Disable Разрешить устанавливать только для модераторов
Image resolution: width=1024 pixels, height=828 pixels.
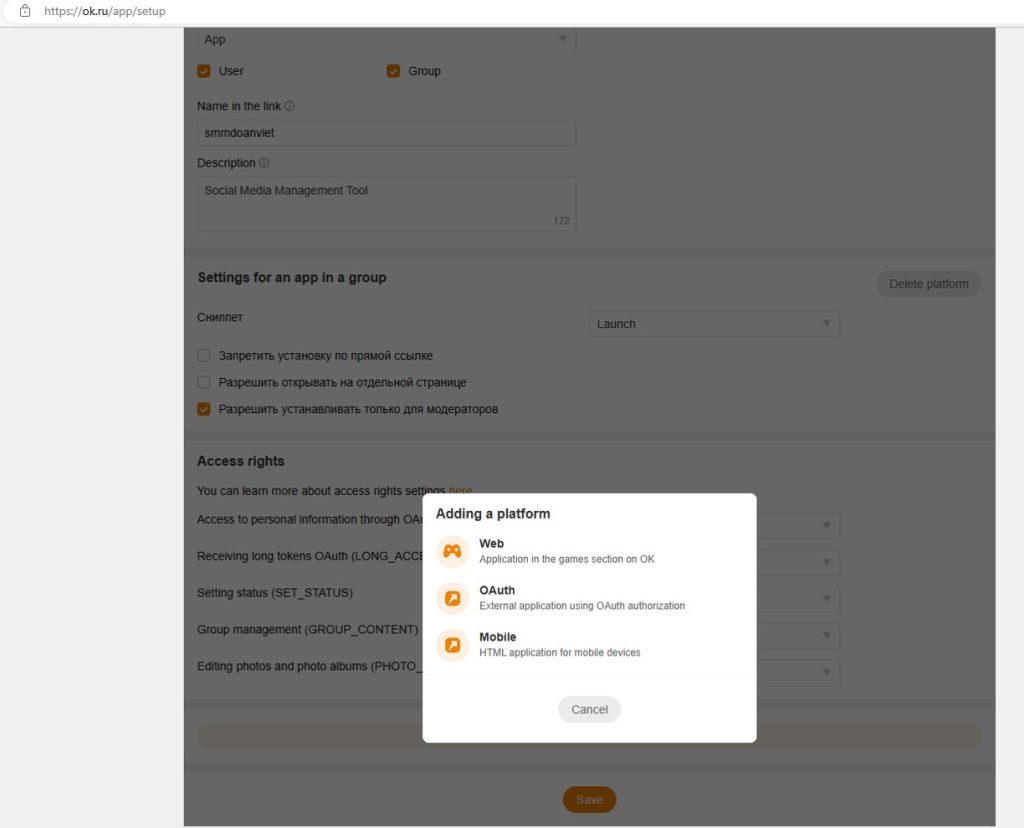coord(203,409)
